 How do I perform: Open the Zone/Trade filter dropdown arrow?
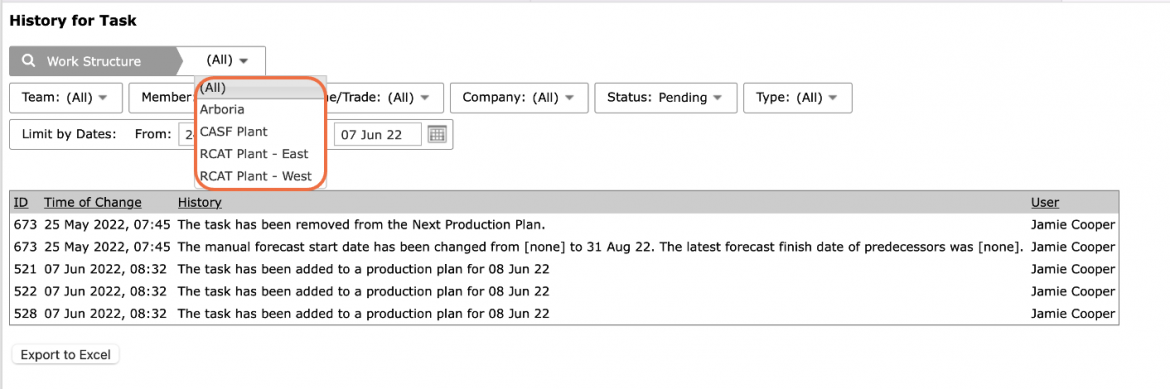[425, 98]
